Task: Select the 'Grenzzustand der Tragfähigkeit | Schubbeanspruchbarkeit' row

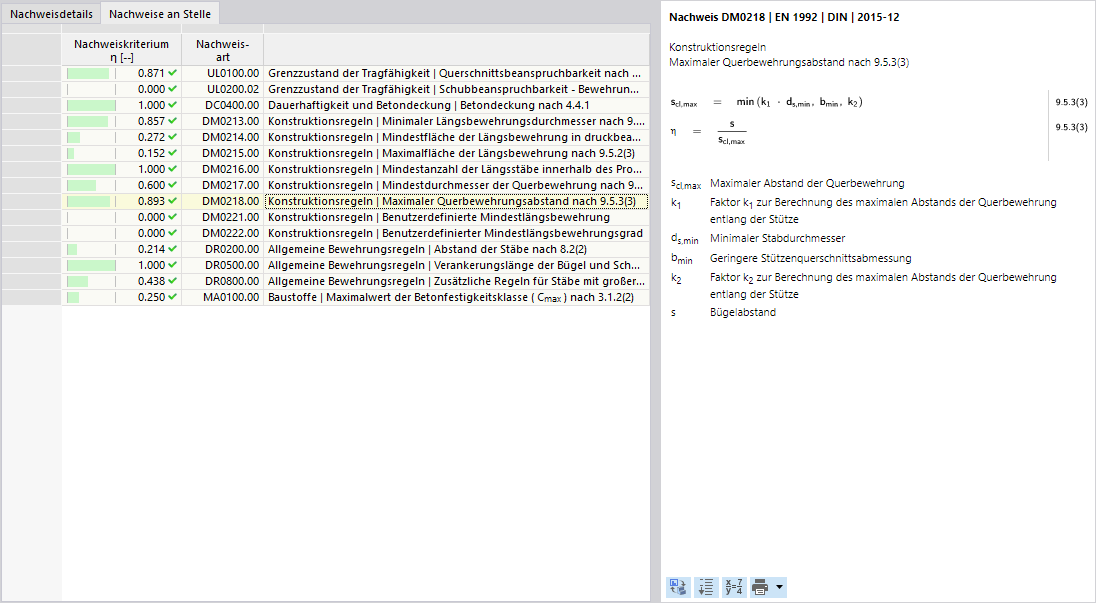Action: pos(454,89)
